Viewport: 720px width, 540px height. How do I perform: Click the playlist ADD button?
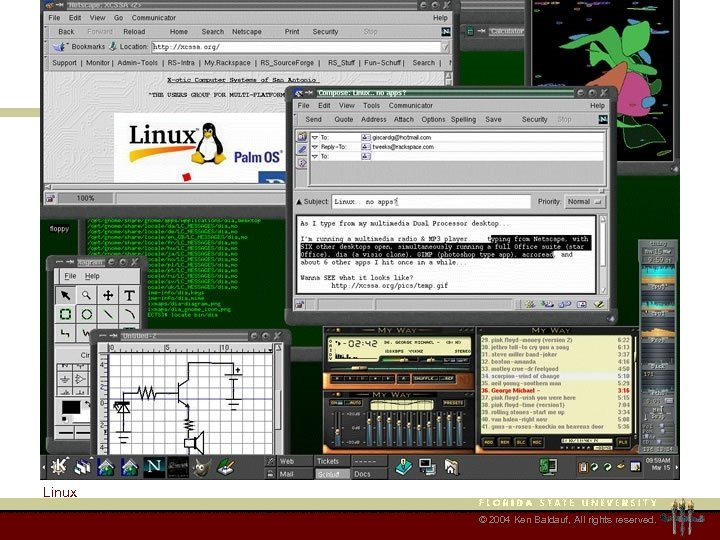click(x=489, y=443)
